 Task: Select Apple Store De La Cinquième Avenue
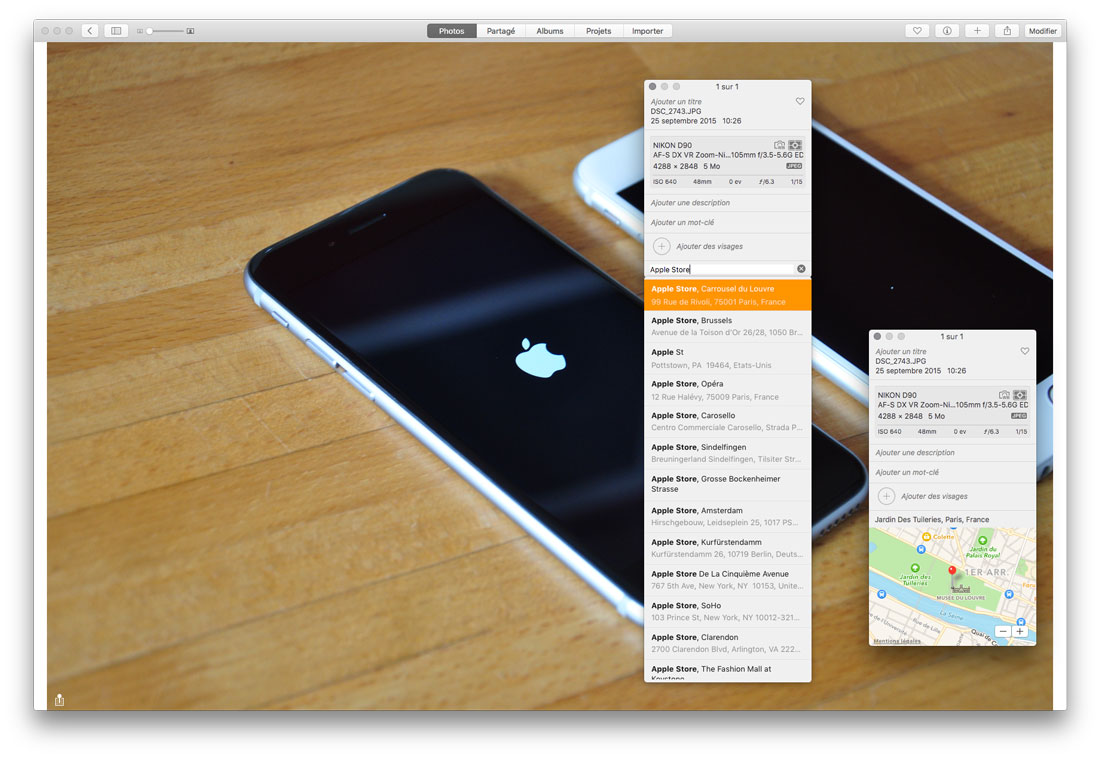click(727, 579)
